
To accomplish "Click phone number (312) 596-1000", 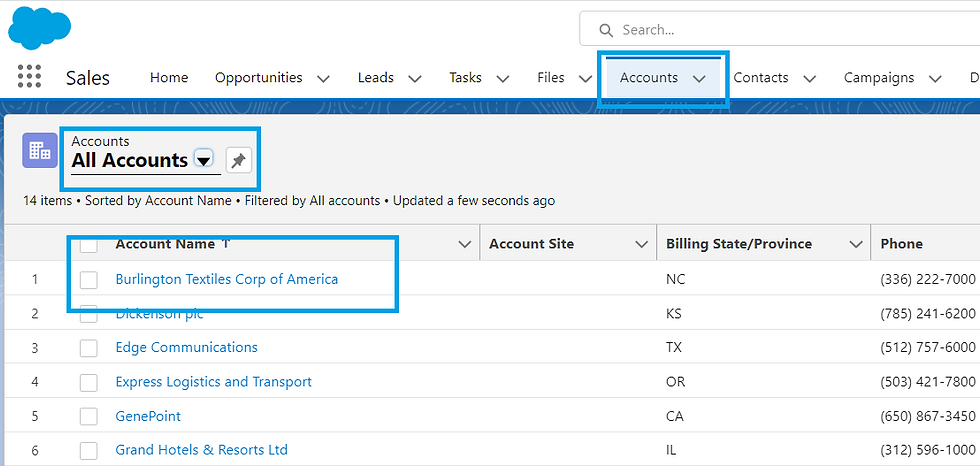I will click(928, 450).
